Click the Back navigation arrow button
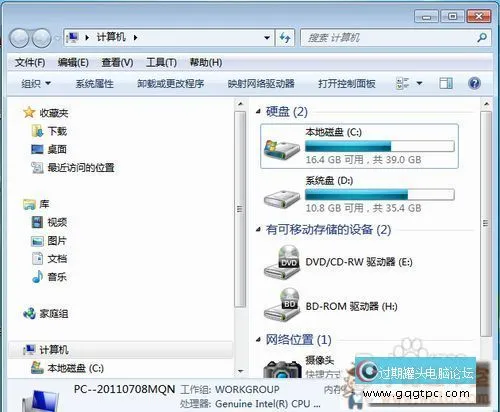The image size is (500, 412). pos(19,38)
